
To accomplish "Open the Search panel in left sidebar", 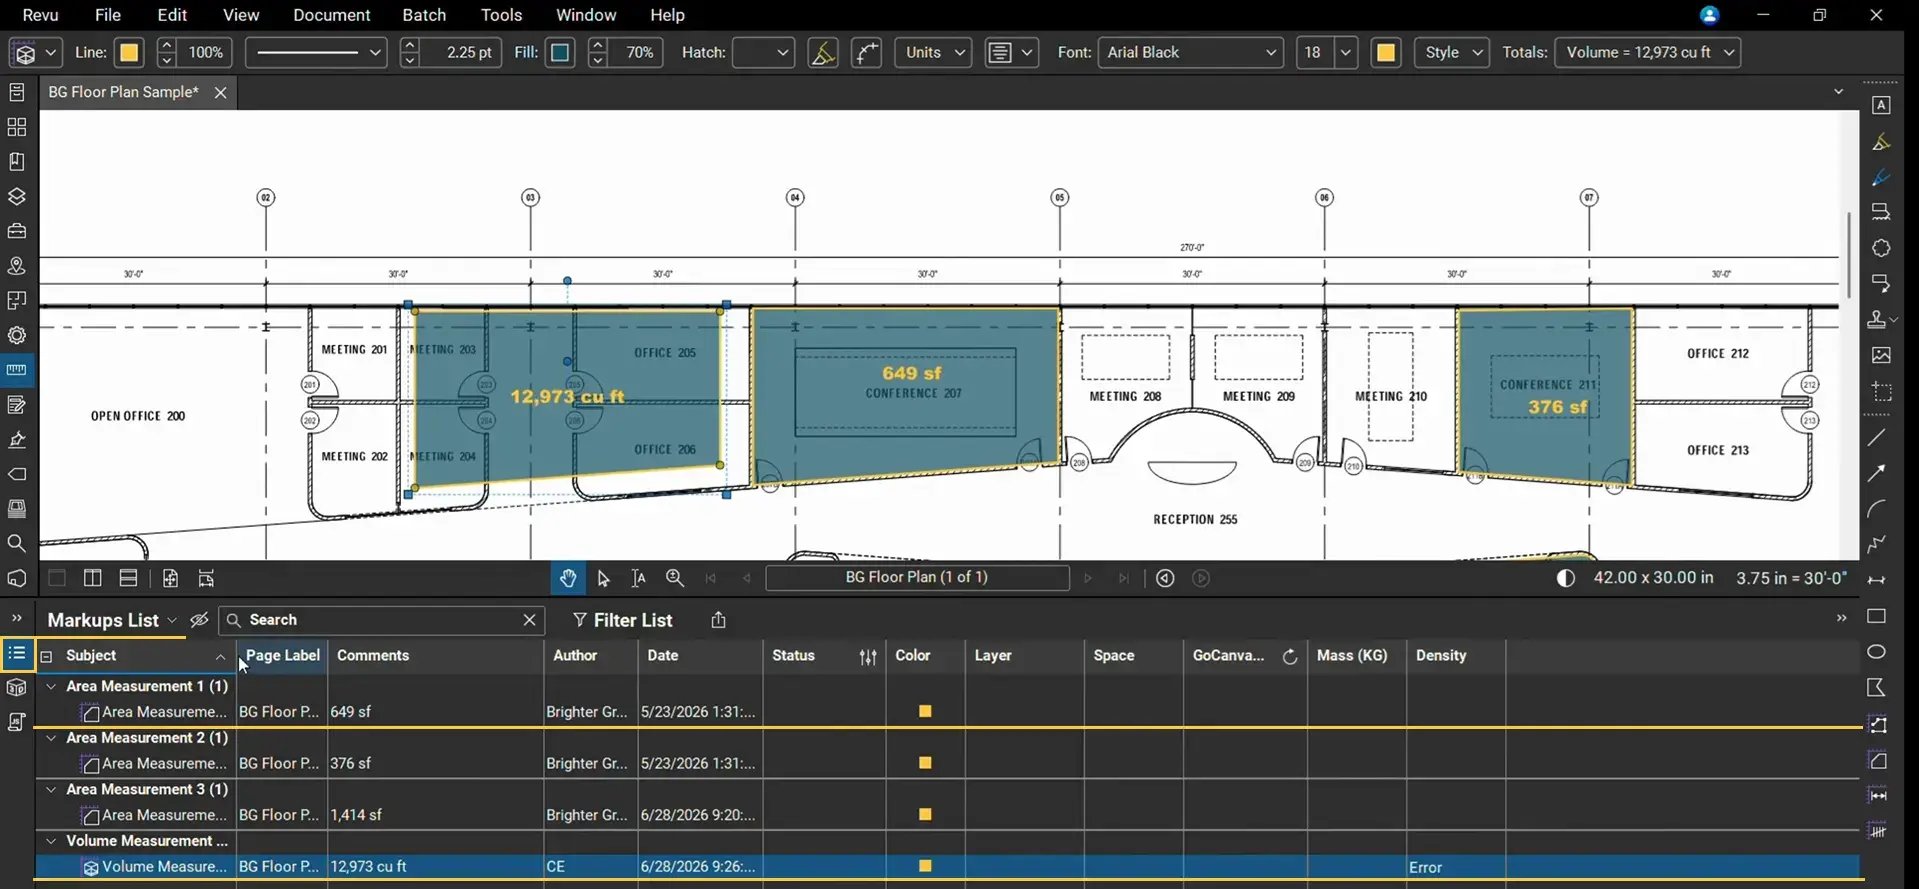I will (16, 544).
